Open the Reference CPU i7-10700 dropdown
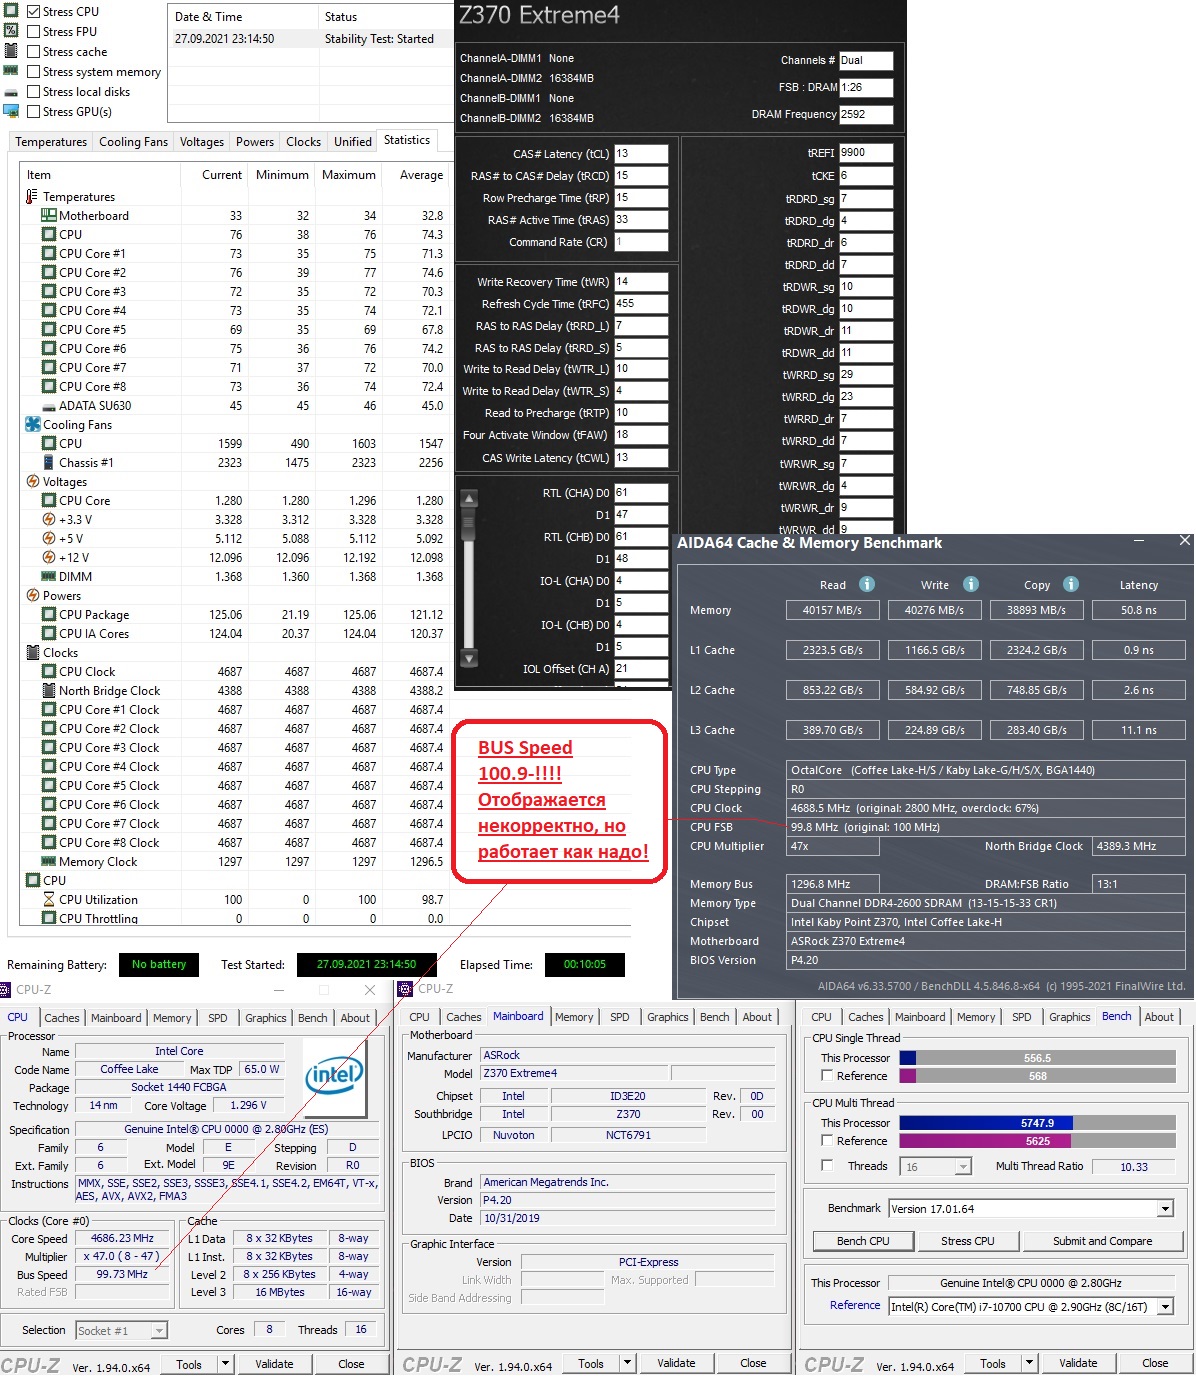Viewport: 1196px width, 1376px height. [x=1165, y=1306]
